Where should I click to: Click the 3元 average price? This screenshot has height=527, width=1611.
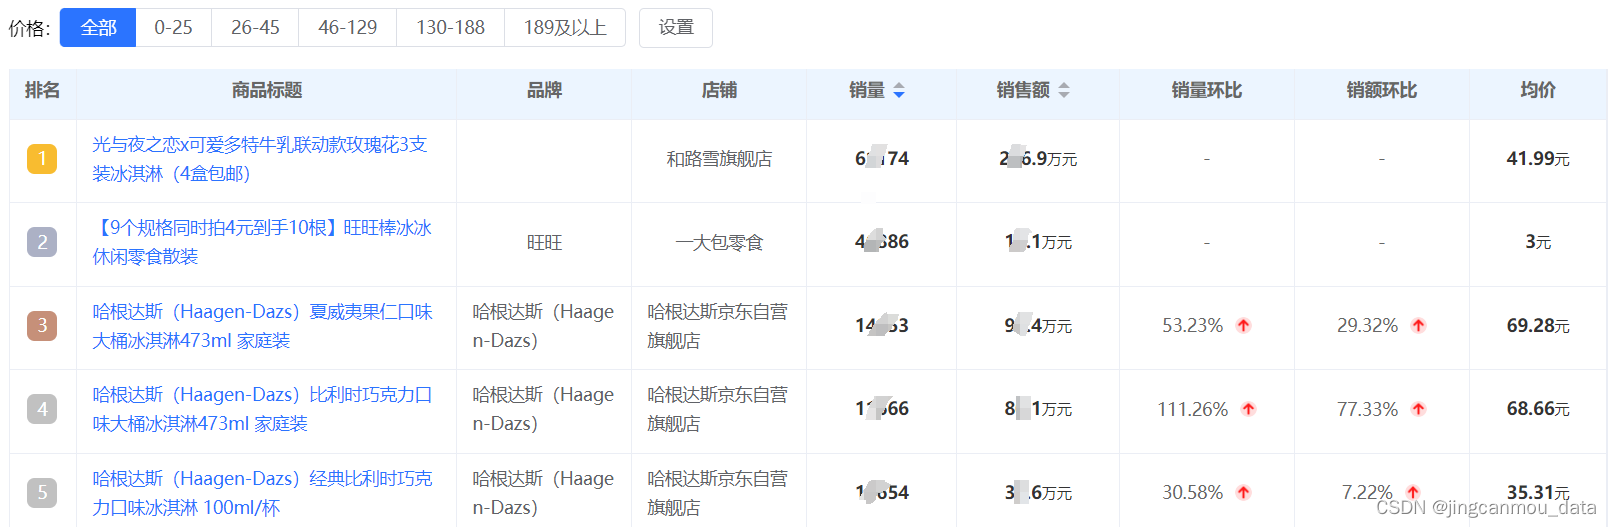pyautogui.click(x=1538, y=242)
